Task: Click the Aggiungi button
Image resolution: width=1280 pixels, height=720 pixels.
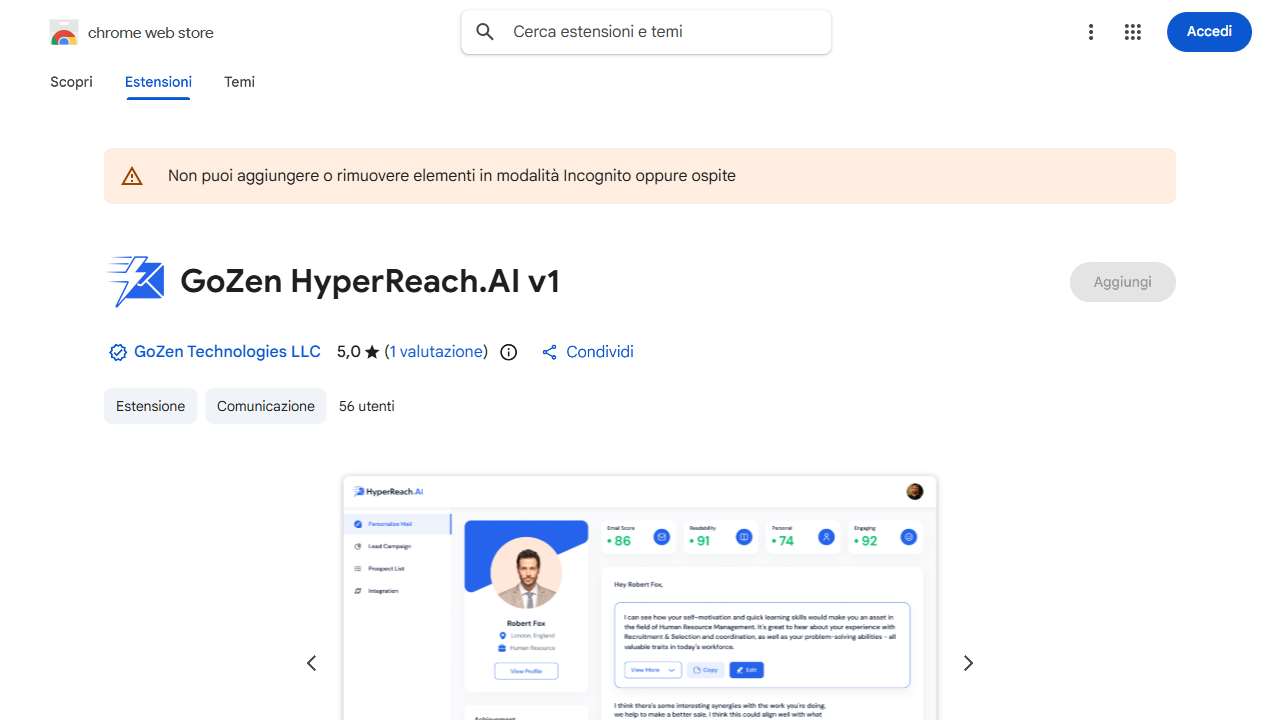Action: (x=1123, y=282)
